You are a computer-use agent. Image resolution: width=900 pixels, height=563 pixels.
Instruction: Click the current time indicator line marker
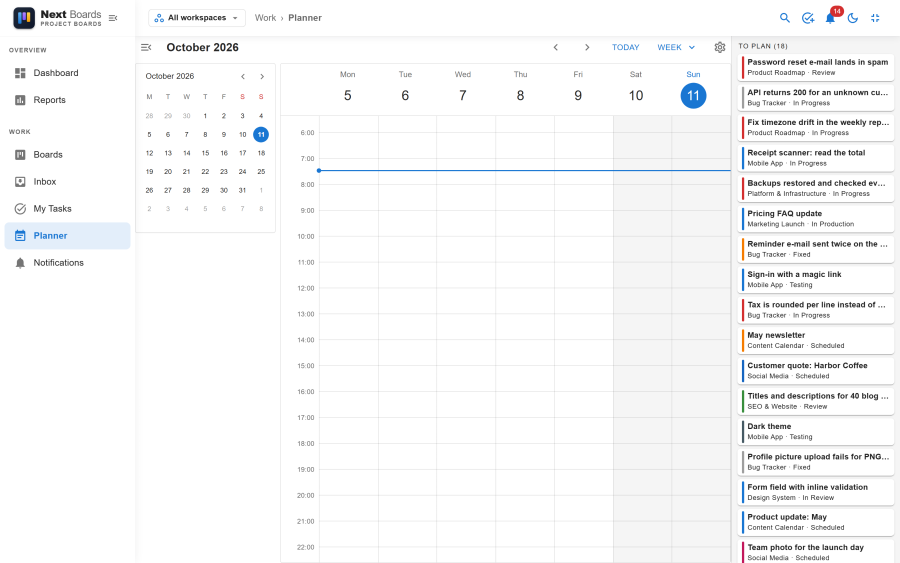(x=319, y=170)
